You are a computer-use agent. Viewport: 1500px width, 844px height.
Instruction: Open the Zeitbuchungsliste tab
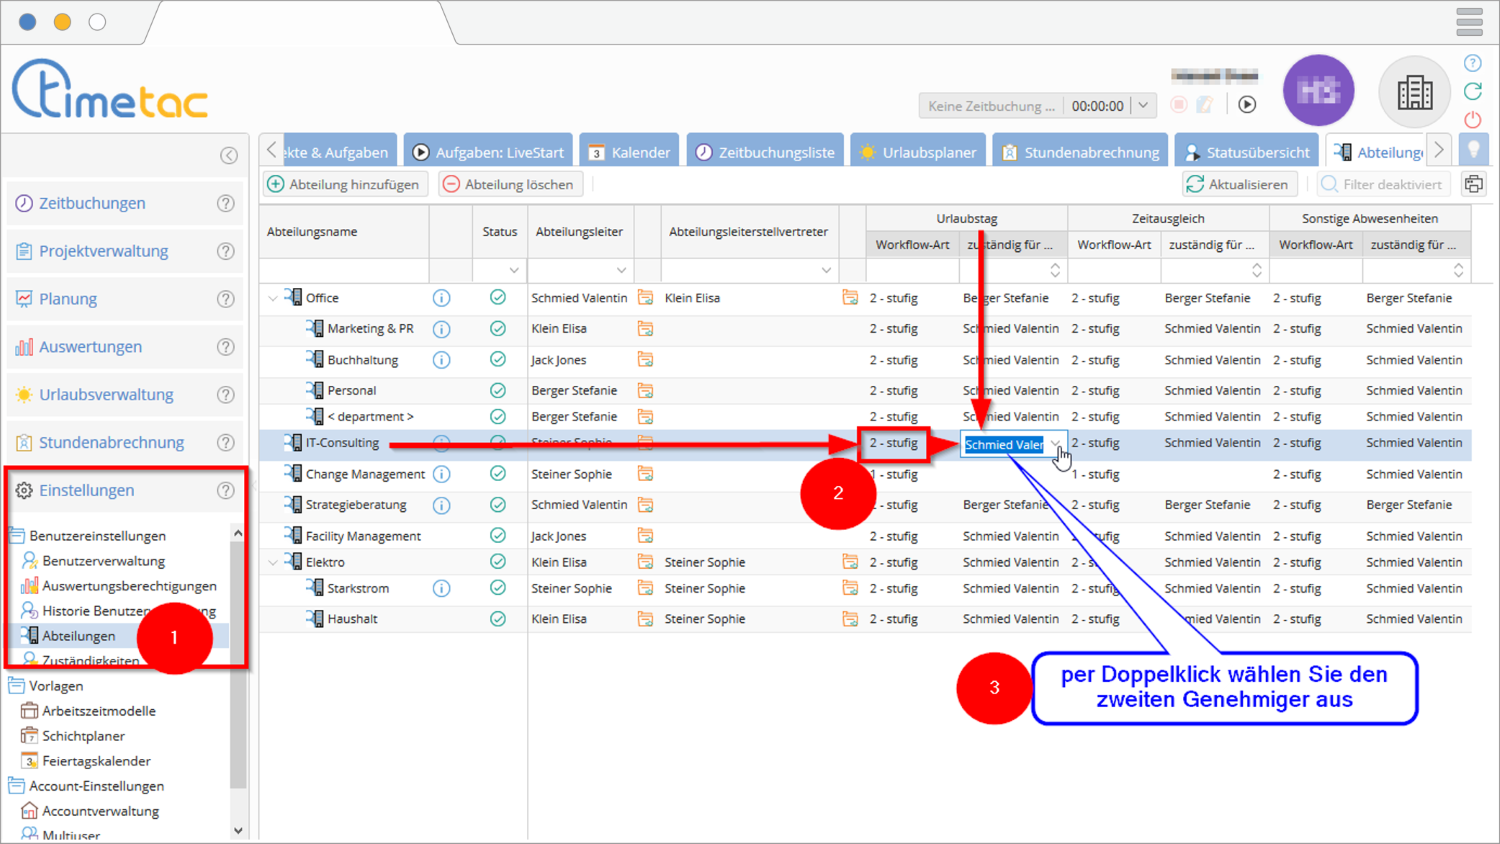[x=765, y=152]
